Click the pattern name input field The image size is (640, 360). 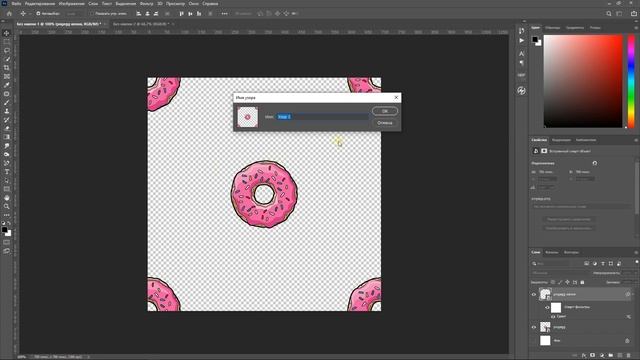[322, 117]
